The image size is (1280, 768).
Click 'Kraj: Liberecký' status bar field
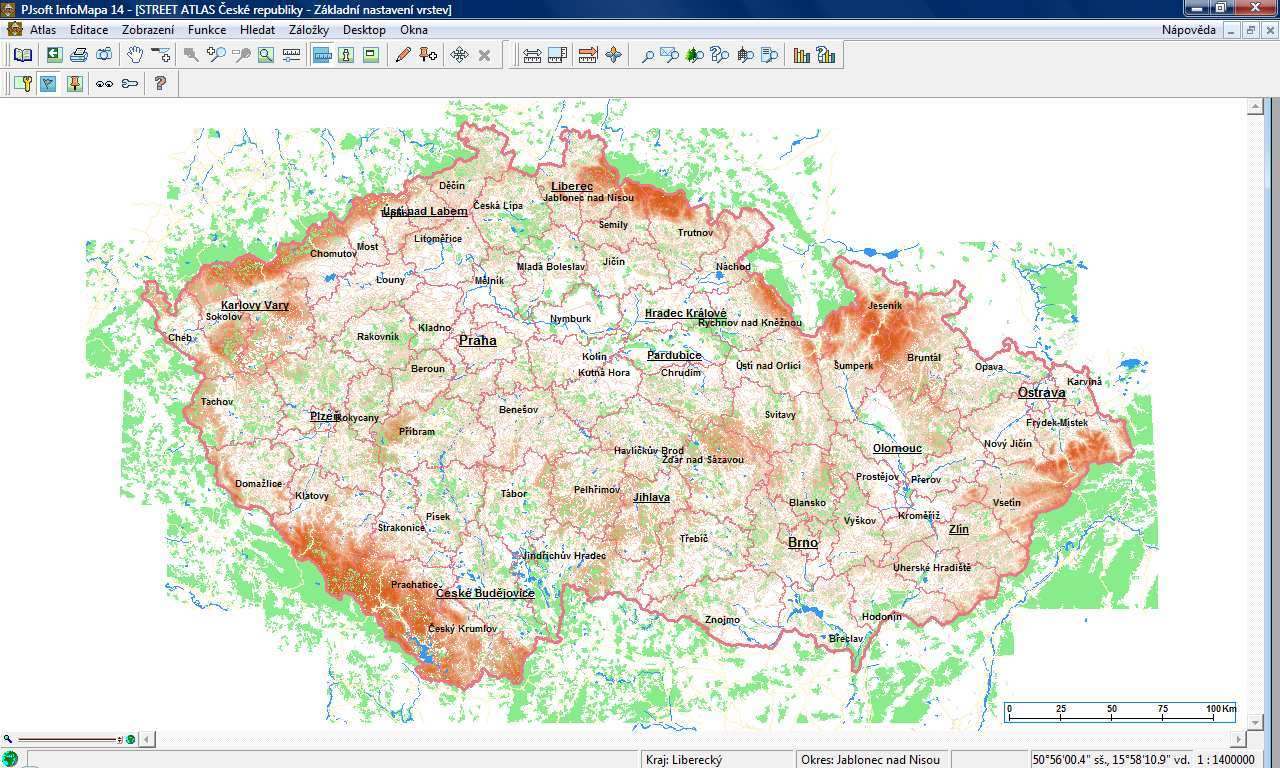(x=716, y=760)
